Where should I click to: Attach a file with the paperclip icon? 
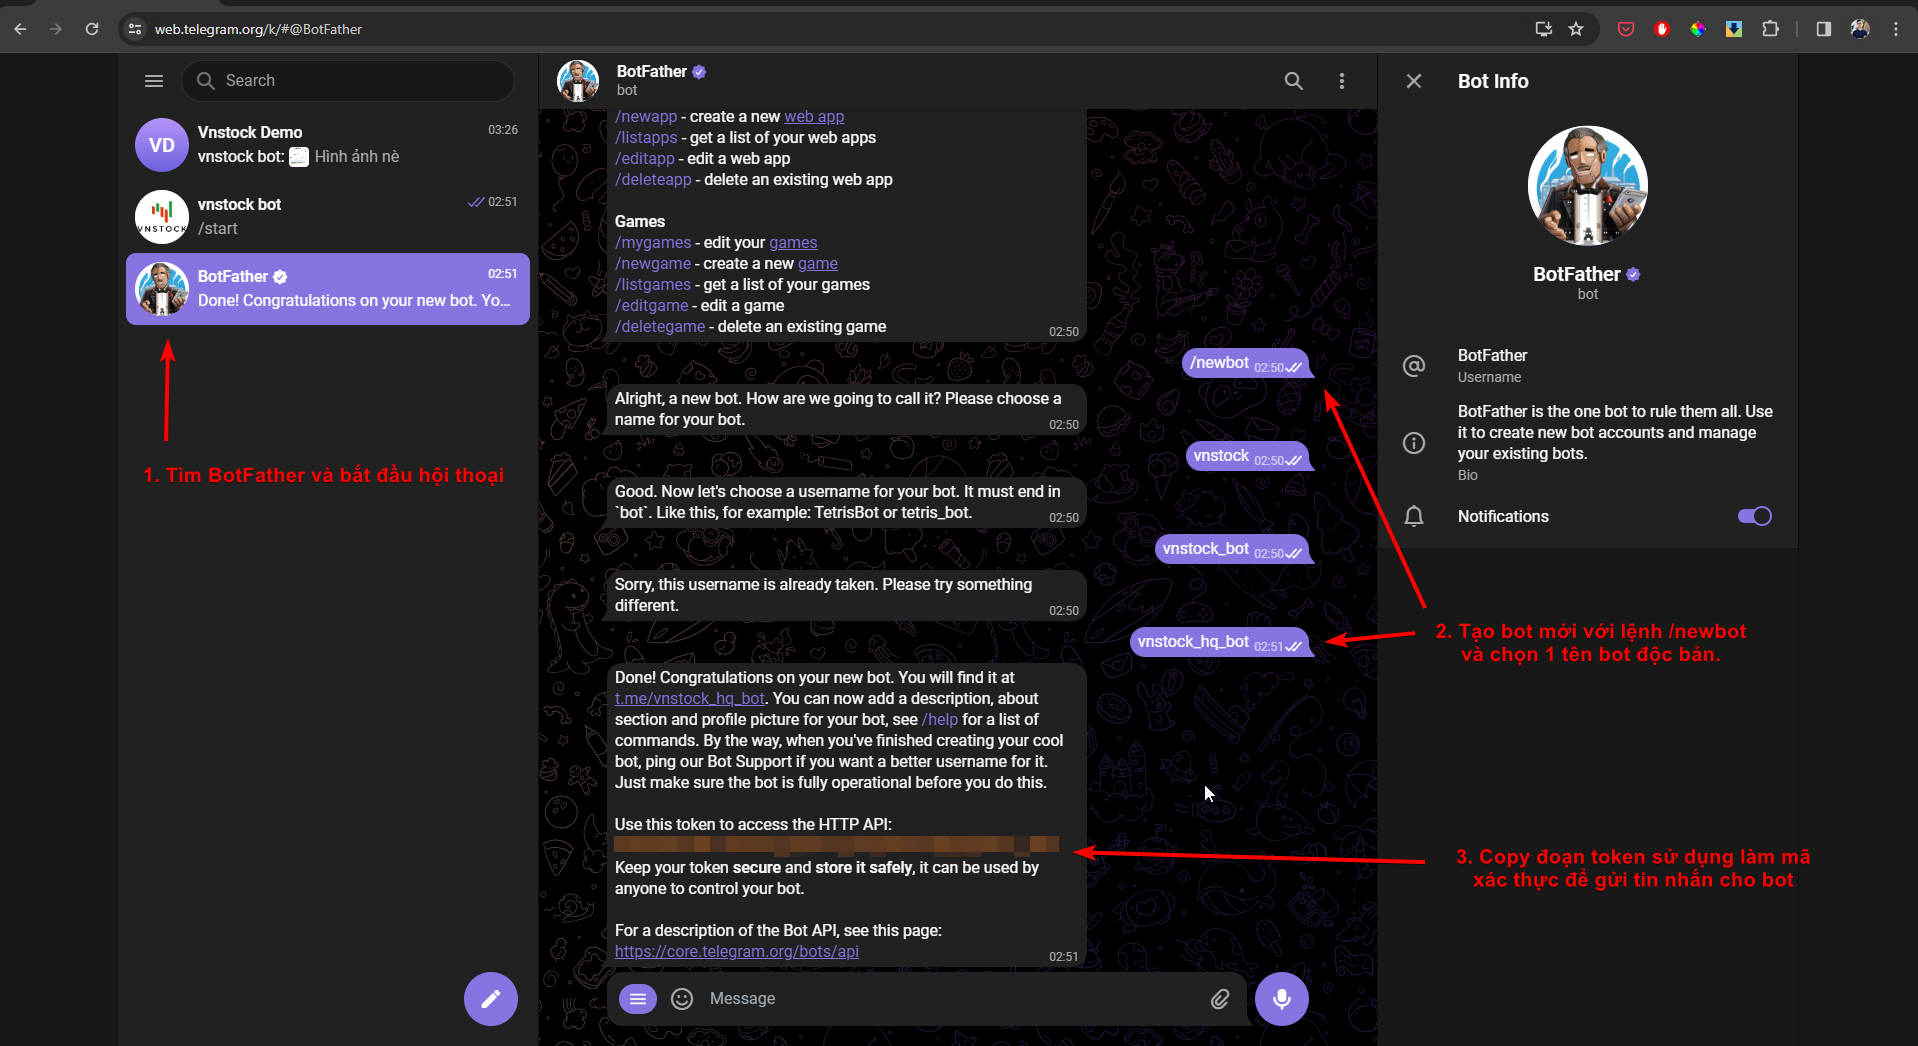(1219, 998)
